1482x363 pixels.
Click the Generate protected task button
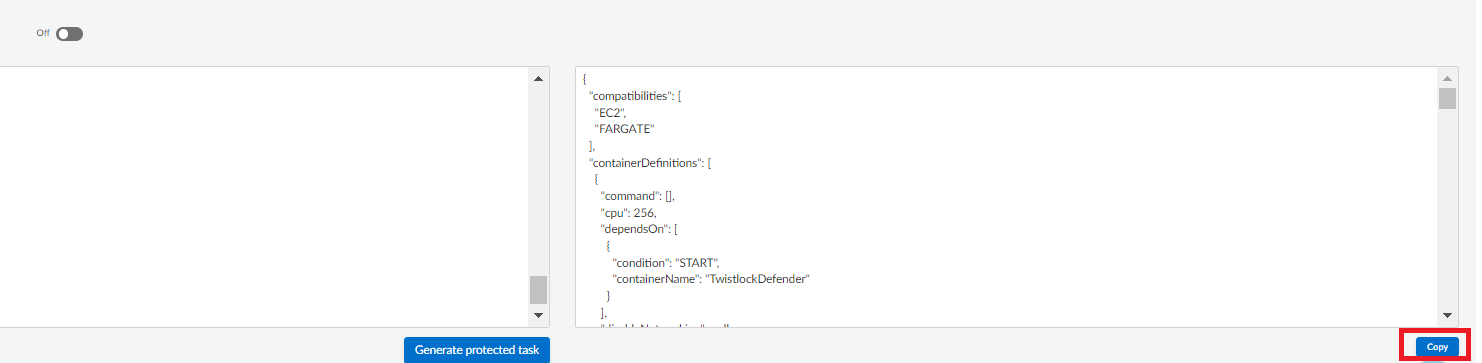[x=477, y=350]
